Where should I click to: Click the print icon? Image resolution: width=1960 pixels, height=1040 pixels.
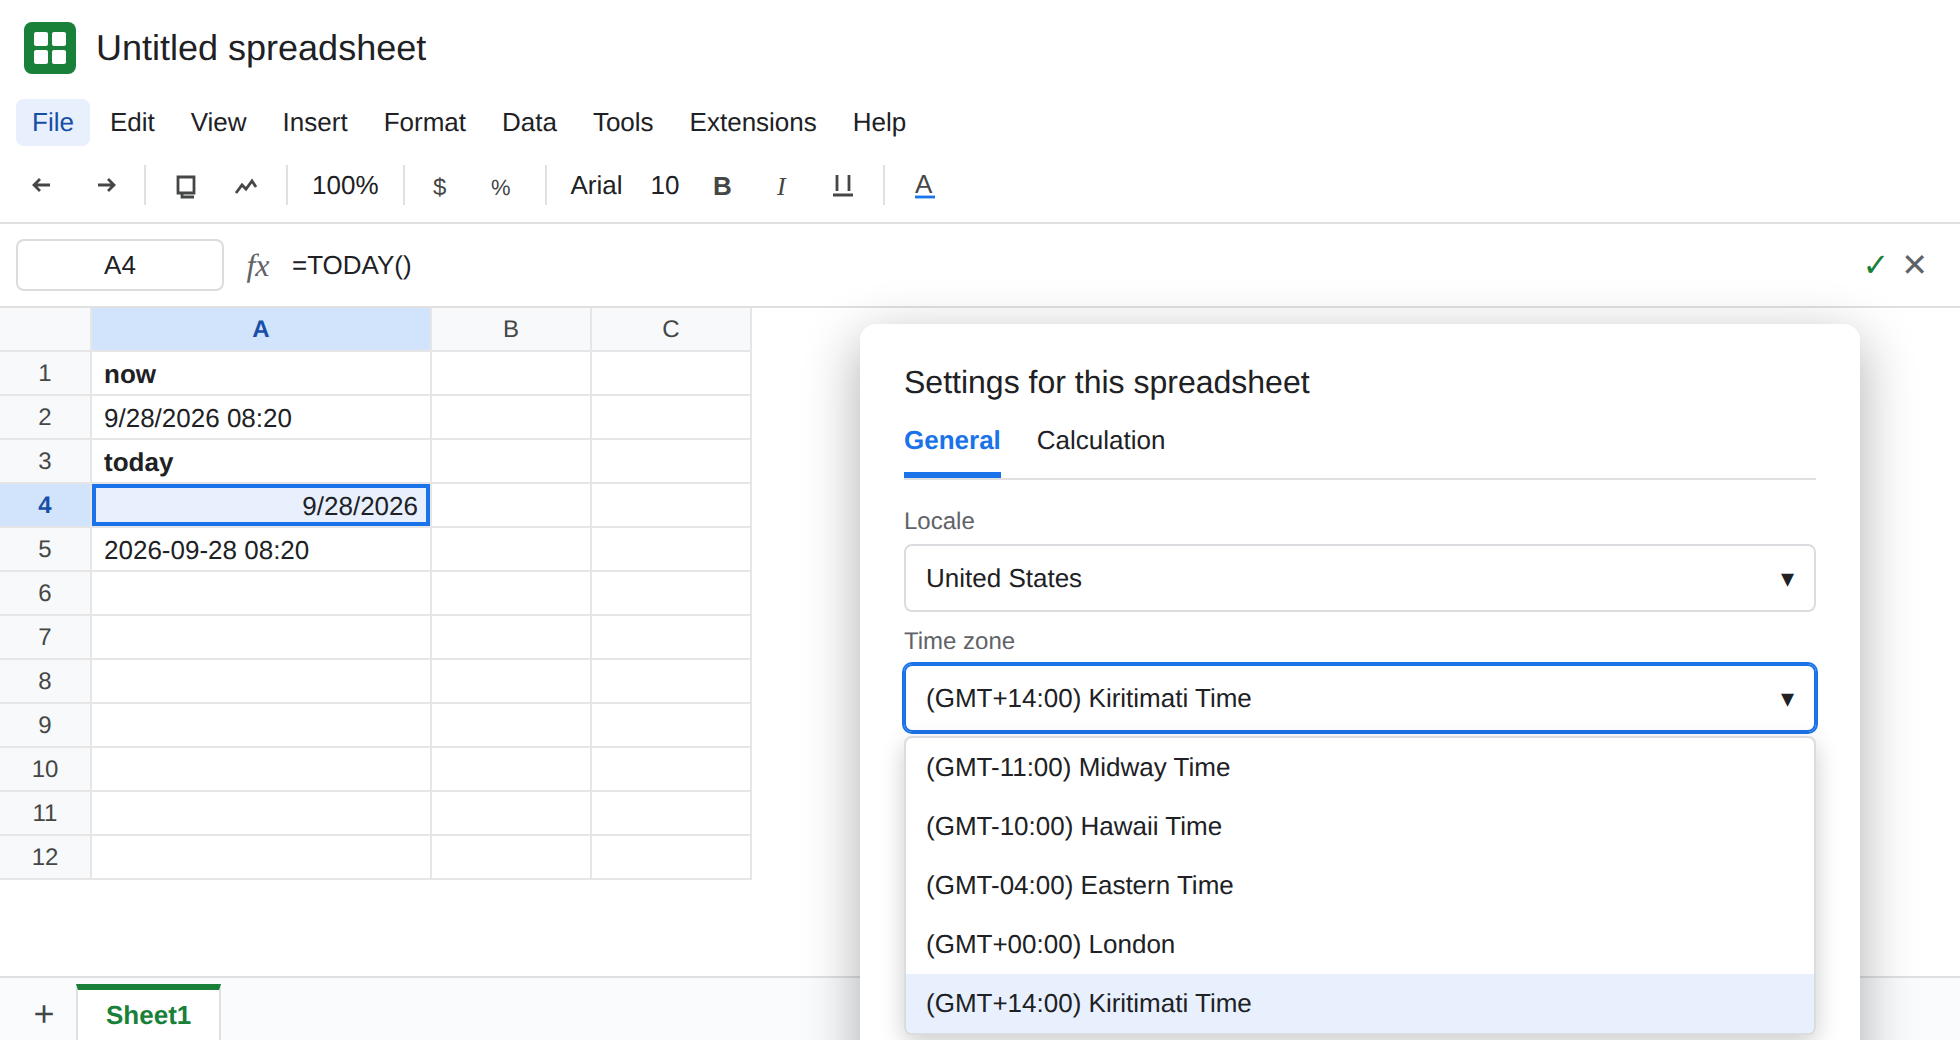(x=186, y=186)
